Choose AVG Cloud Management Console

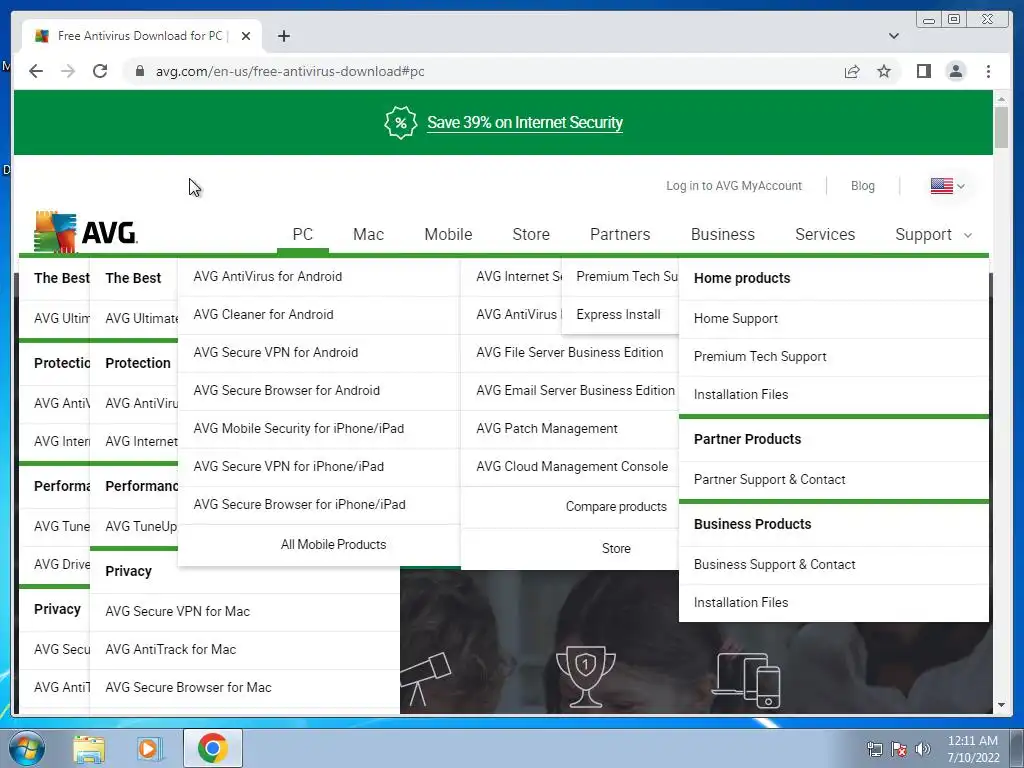[x=572, y=466]
